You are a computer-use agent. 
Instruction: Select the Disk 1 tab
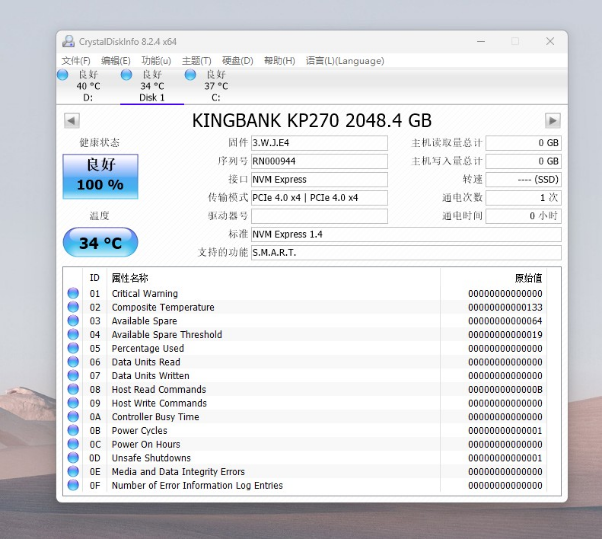coord(152,86)
